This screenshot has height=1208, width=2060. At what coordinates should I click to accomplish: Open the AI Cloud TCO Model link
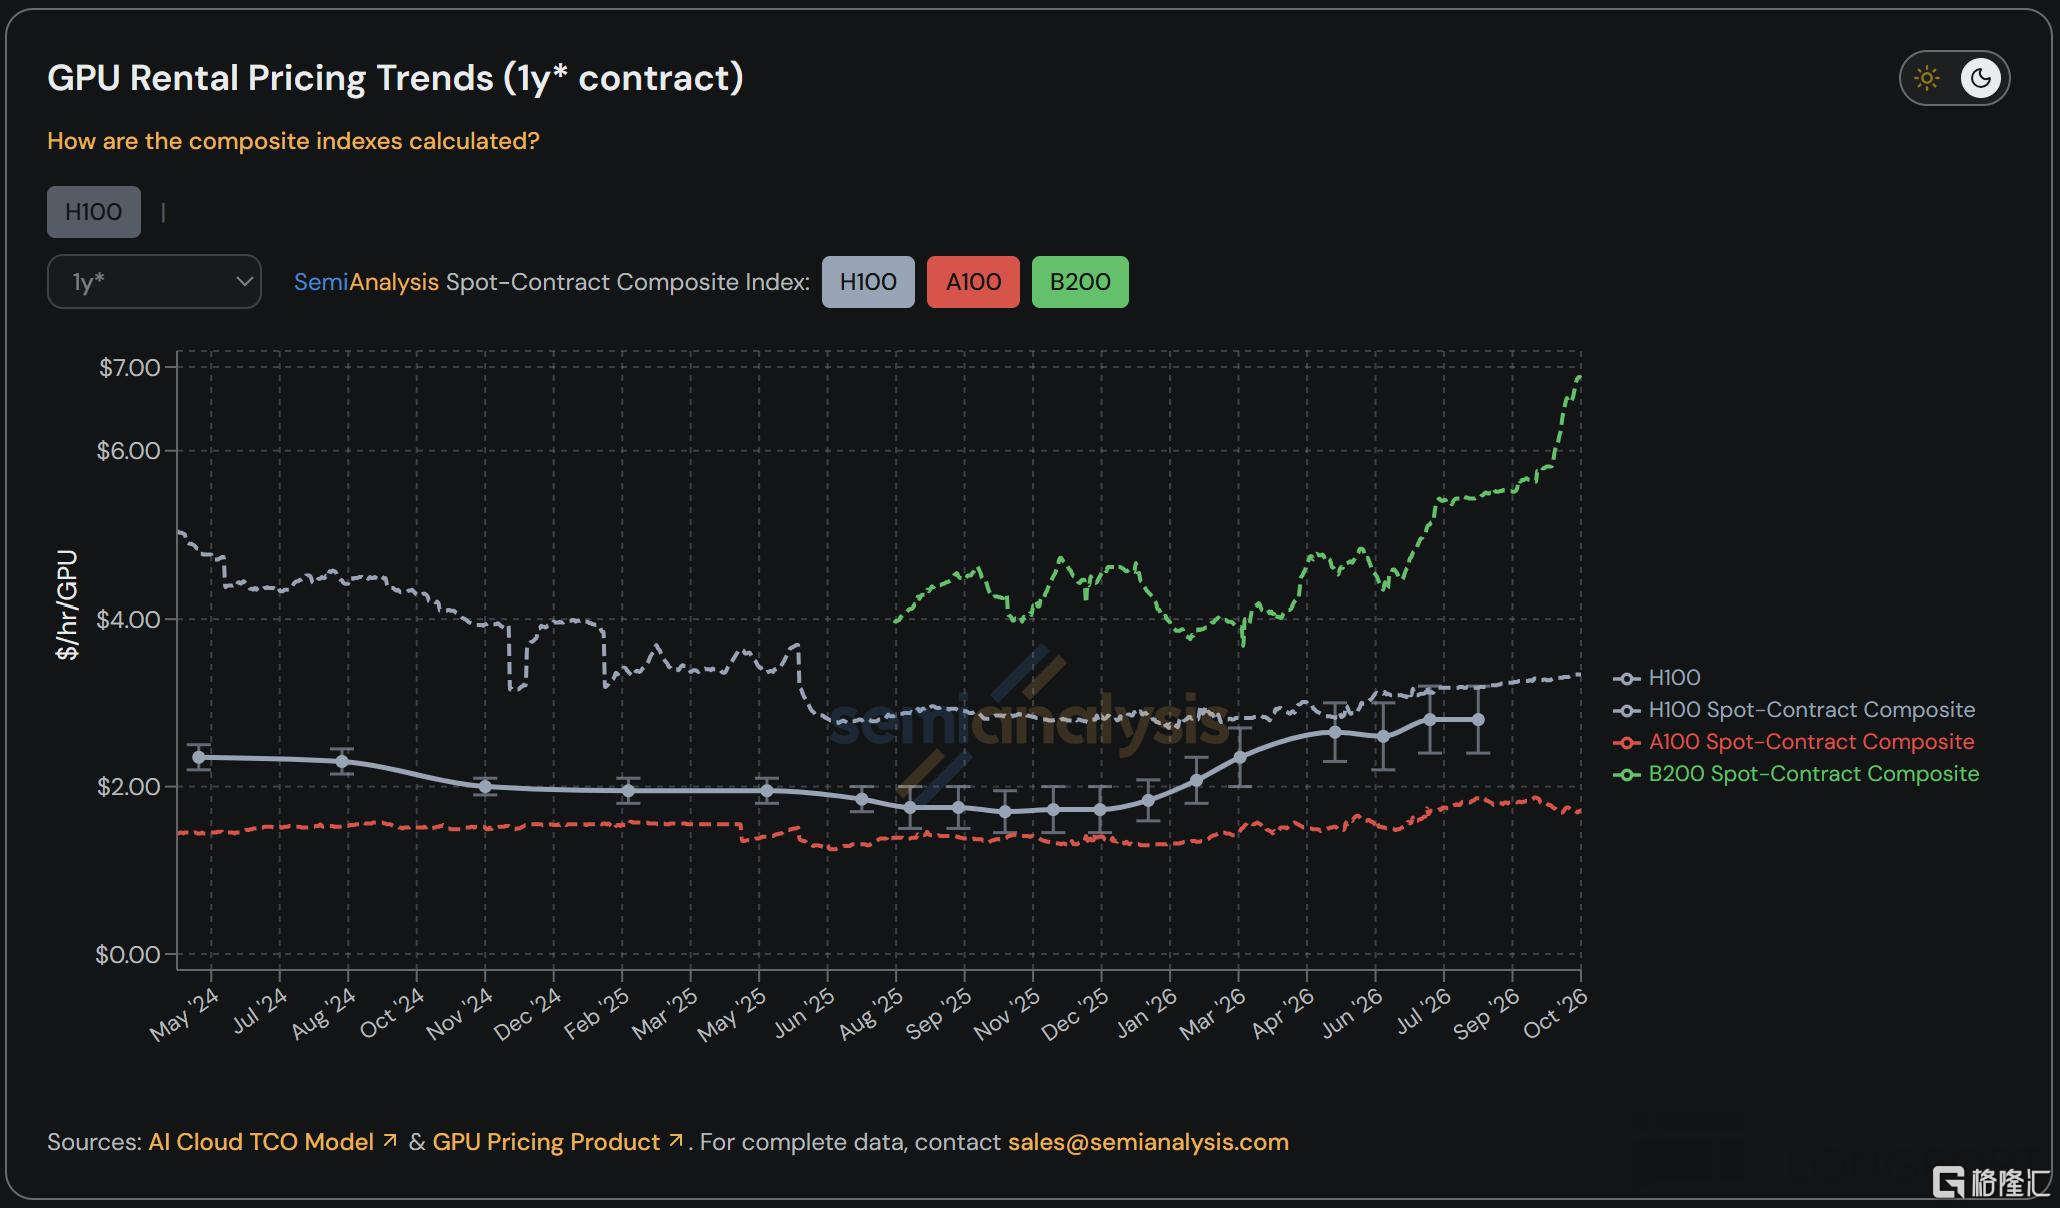click(261, 1142)
